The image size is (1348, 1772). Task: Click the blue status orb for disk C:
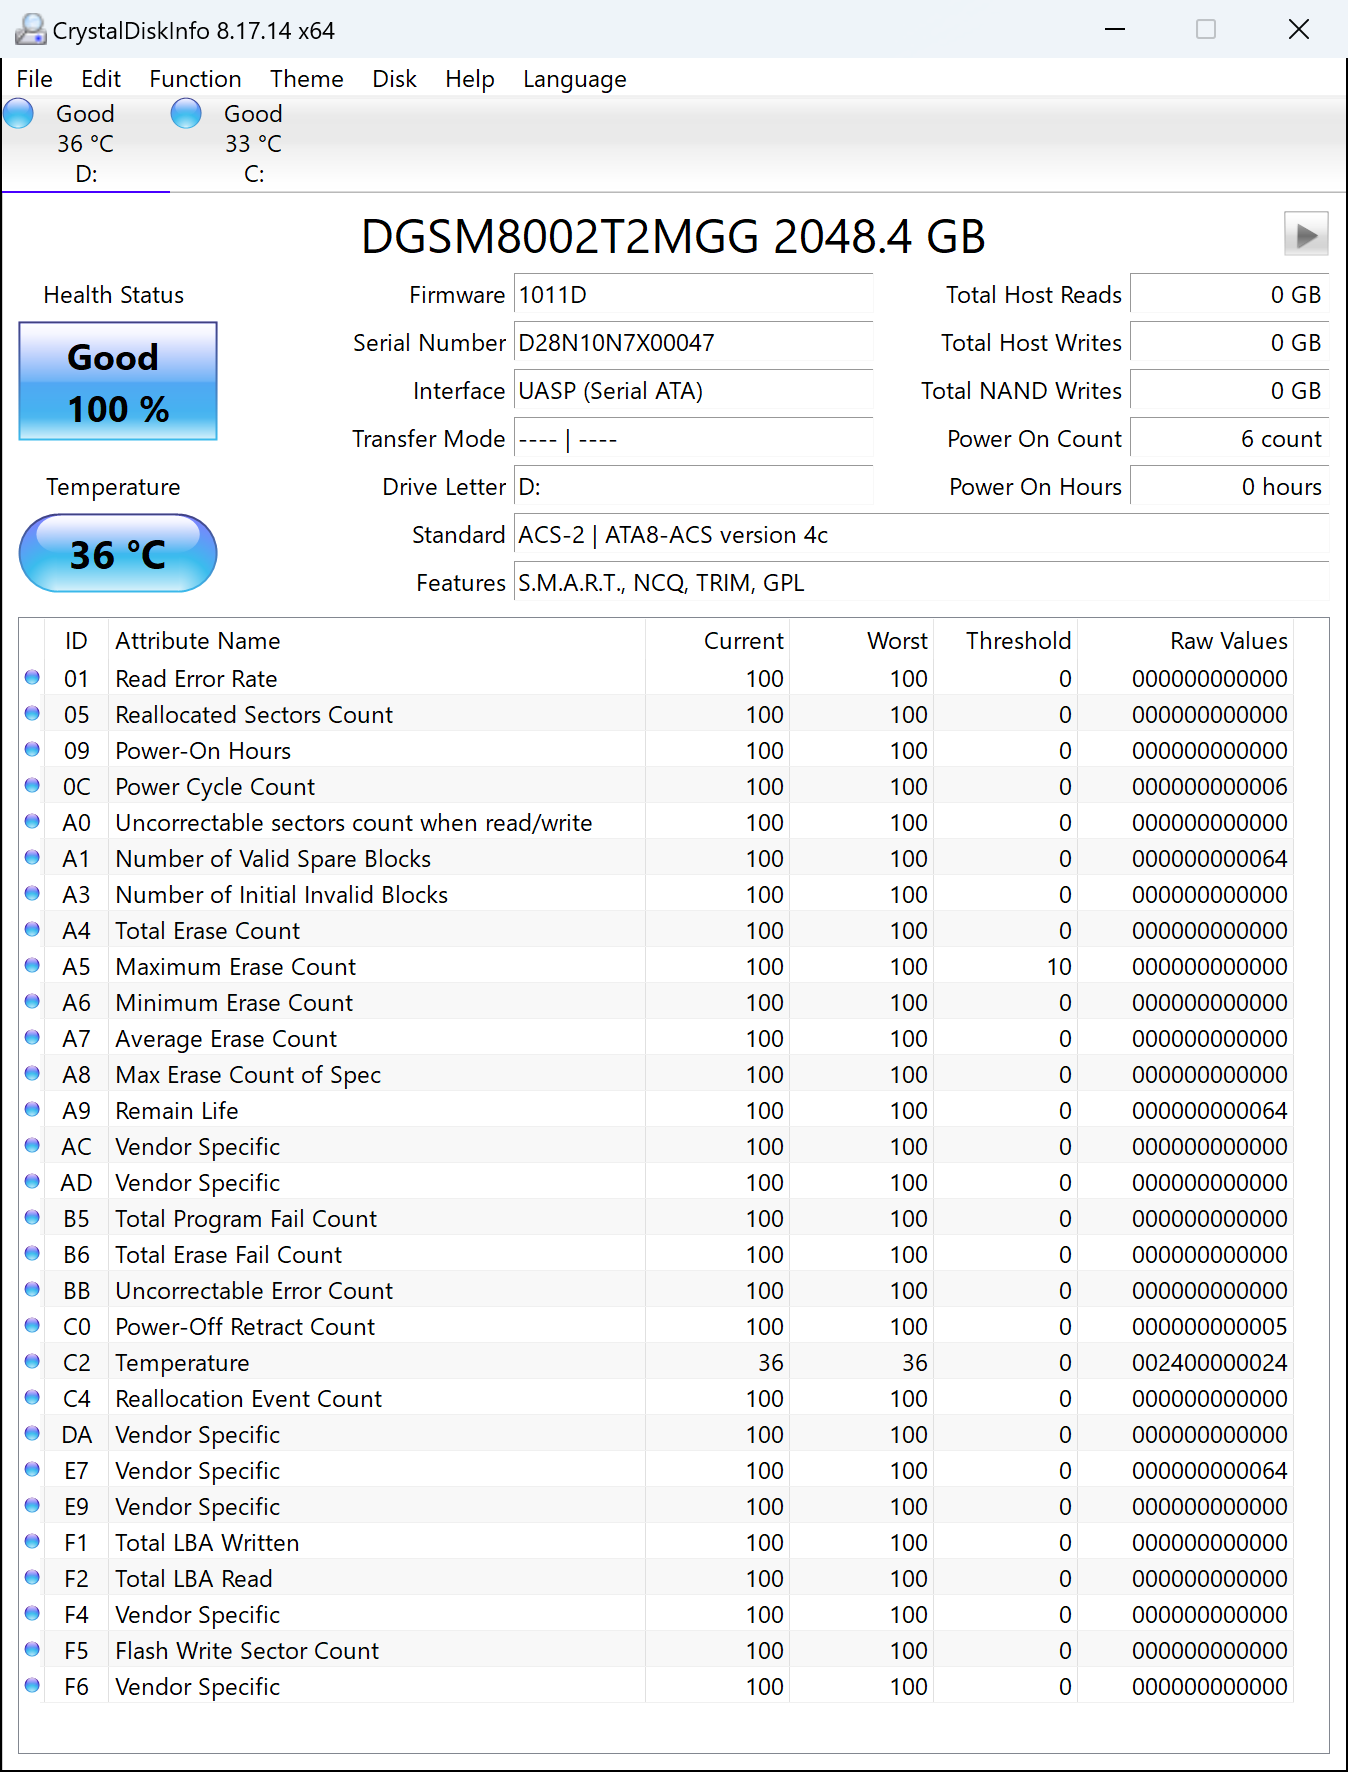tap(186, 114)
